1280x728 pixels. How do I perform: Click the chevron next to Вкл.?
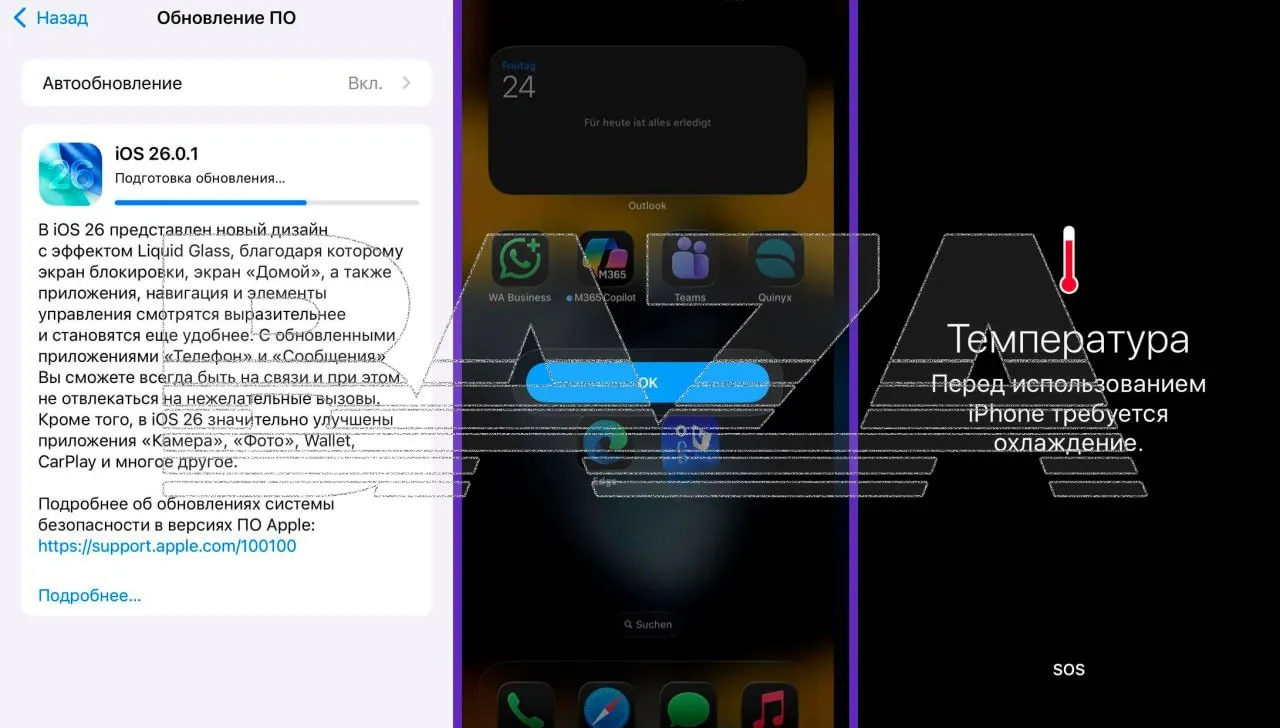click(x=406, y=83)
